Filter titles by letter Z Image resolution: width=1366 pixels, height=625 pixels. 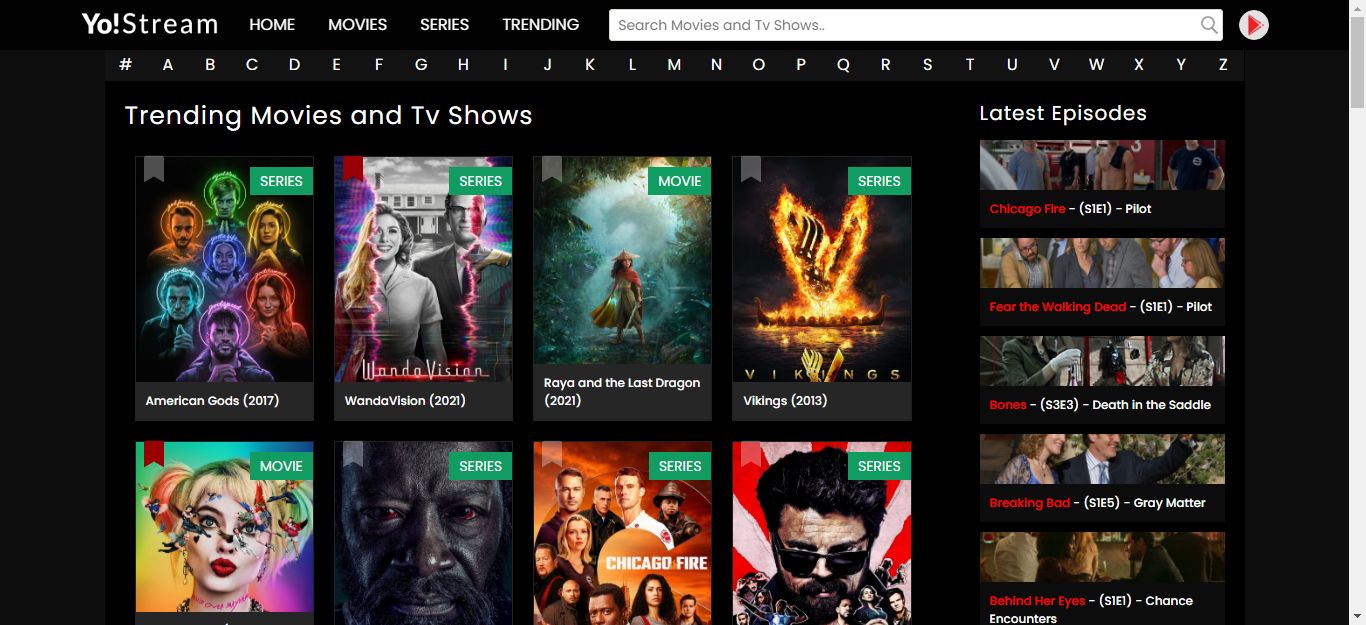point(1223,64)
